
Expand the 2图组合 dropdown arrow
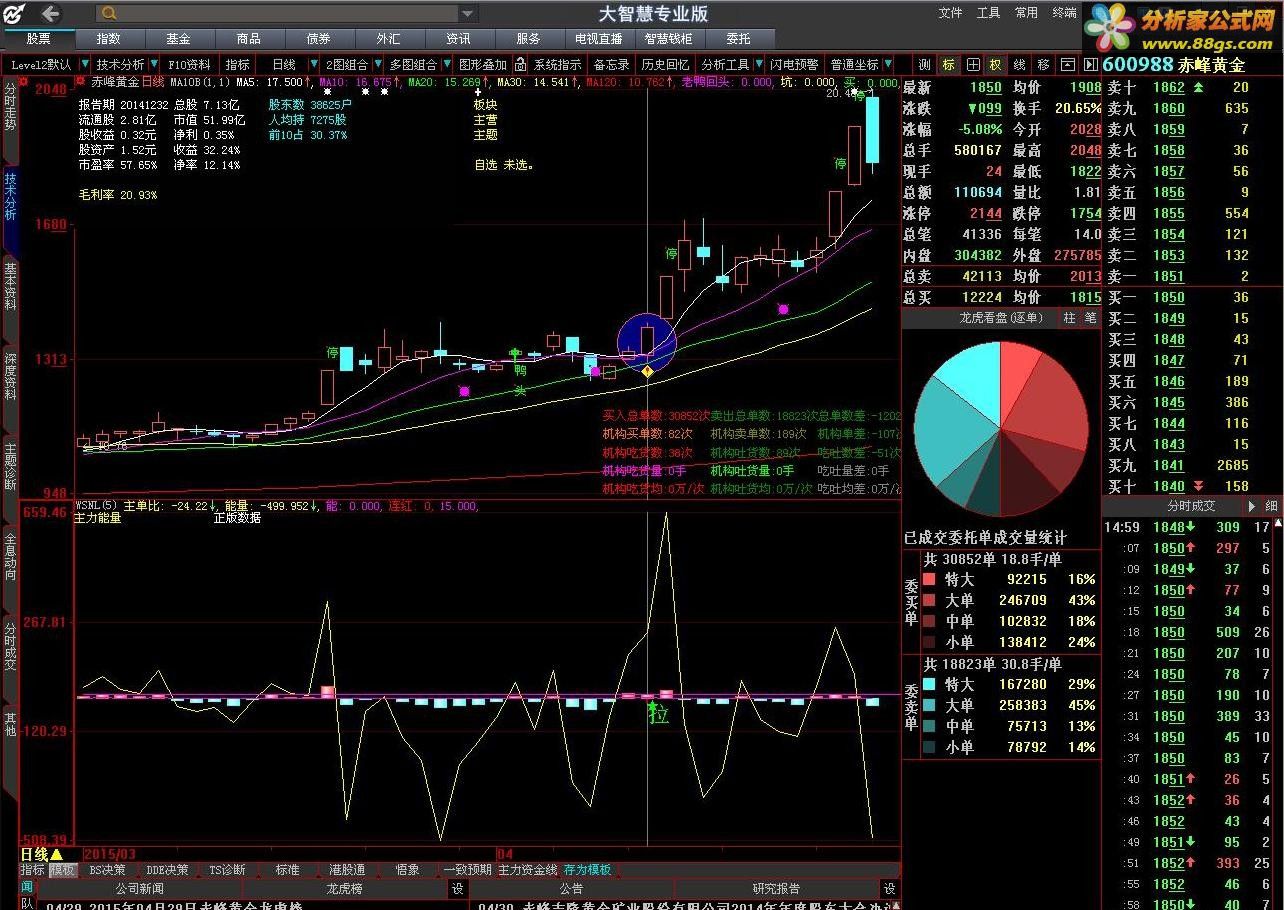pos(378,64)
